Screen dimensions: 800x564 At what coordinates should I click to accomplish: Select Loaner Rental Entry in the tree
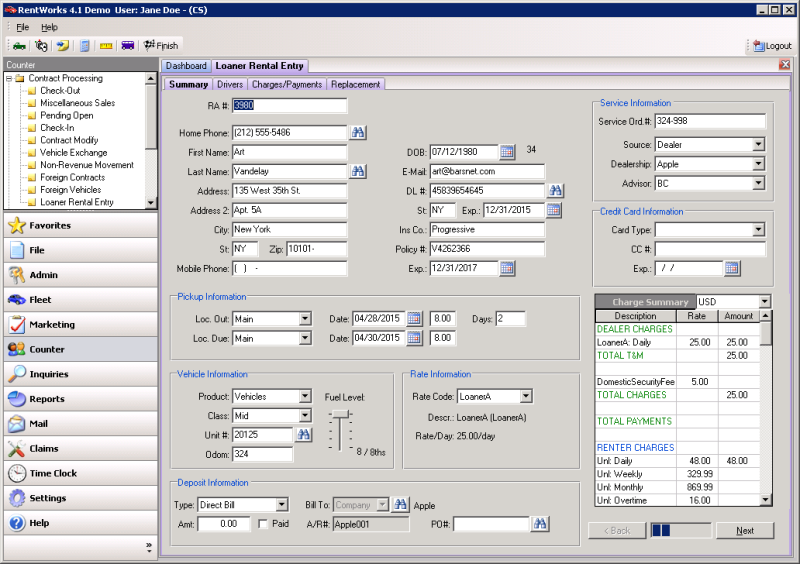pos(77,202)
